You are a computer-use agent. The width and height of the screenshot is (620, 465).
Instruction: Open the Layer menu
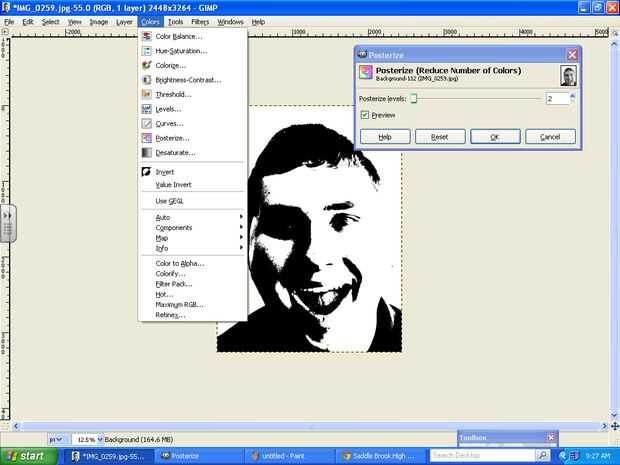(x=124, y=22)
